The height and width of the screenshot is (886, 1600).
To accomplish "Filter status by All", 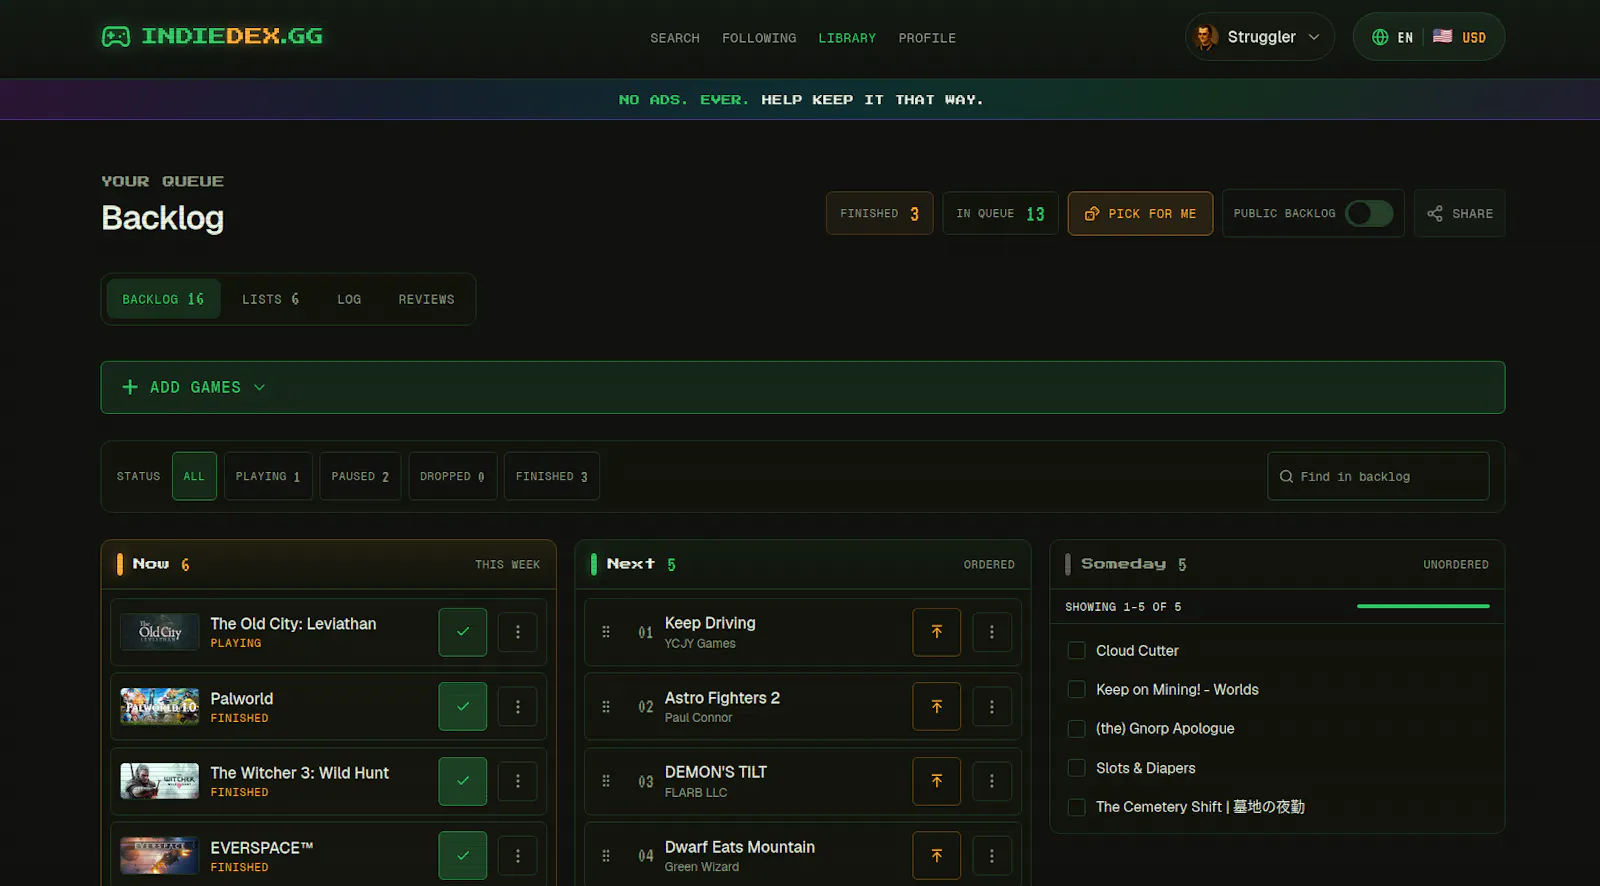I will point(194,476).
